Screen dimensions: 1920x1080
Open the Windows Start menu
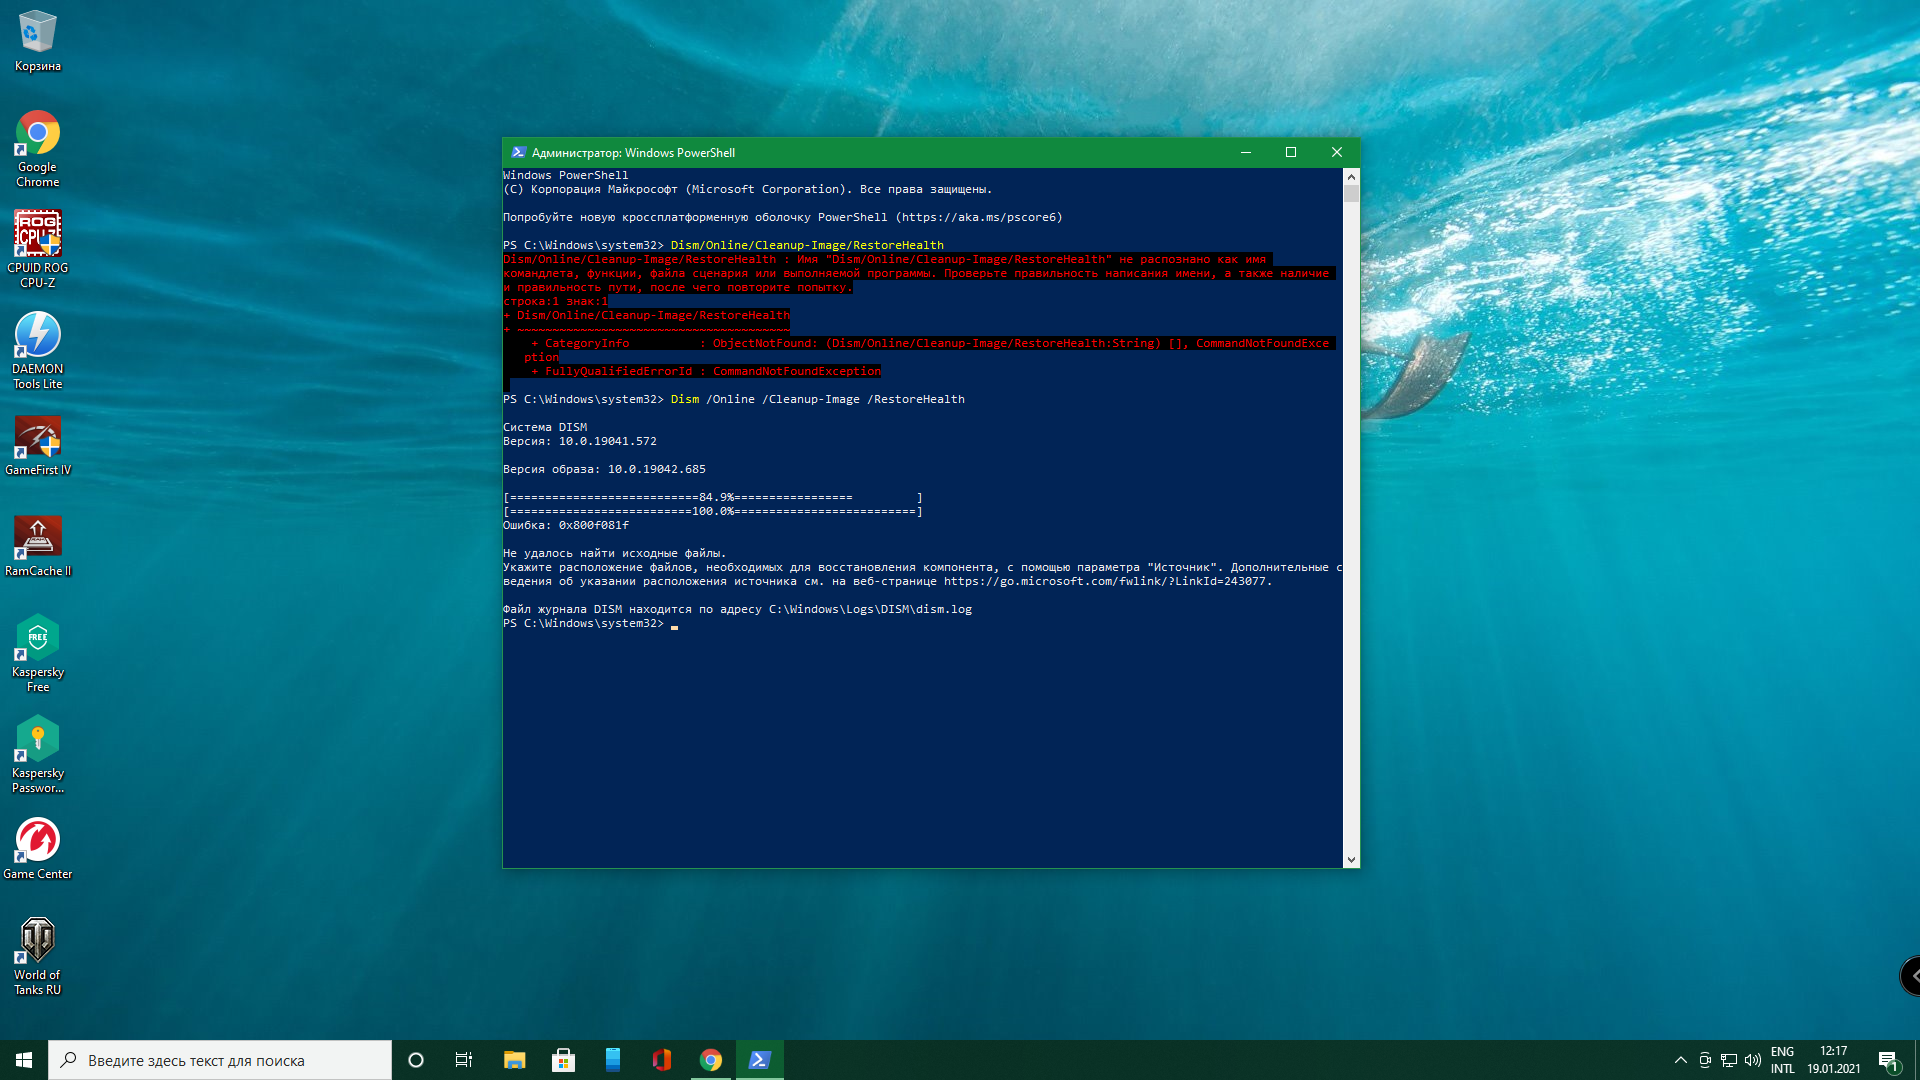pos(24,1060)
